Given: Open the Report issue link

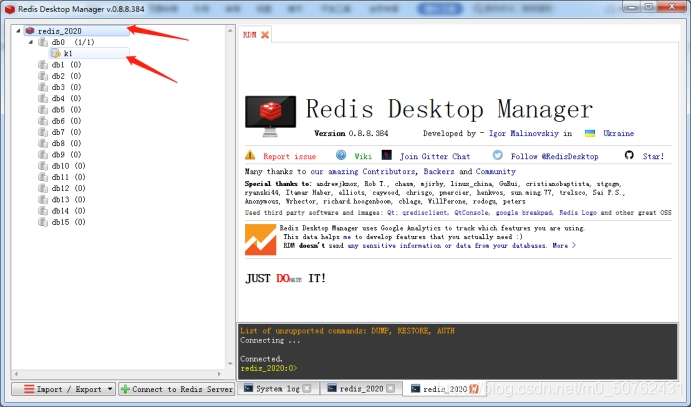Looking at the screenshot, I should pos(290,156).
